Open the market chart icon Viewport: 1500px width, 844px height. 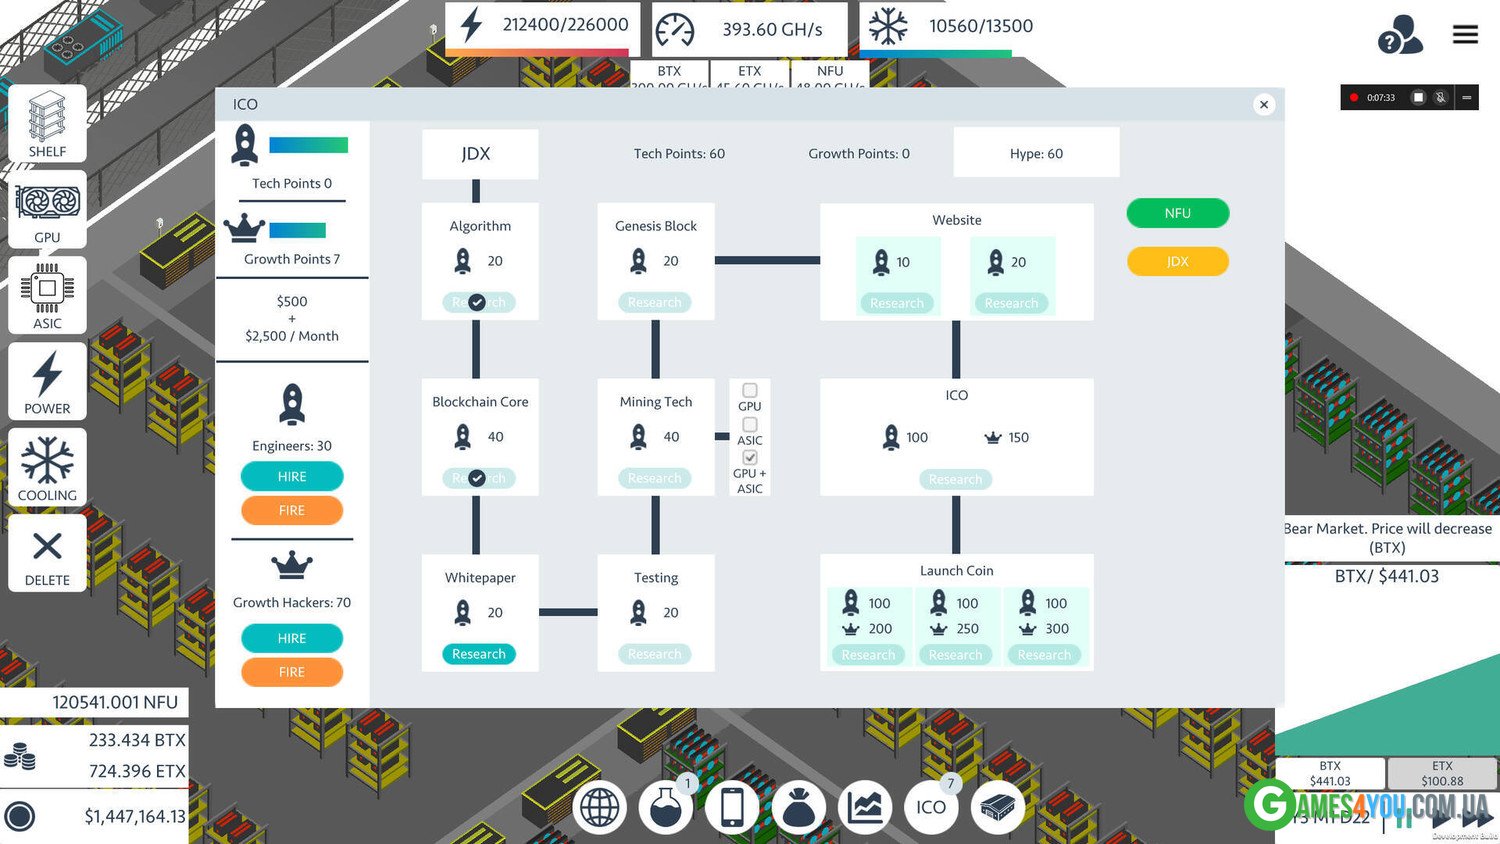tap(864, 807)
